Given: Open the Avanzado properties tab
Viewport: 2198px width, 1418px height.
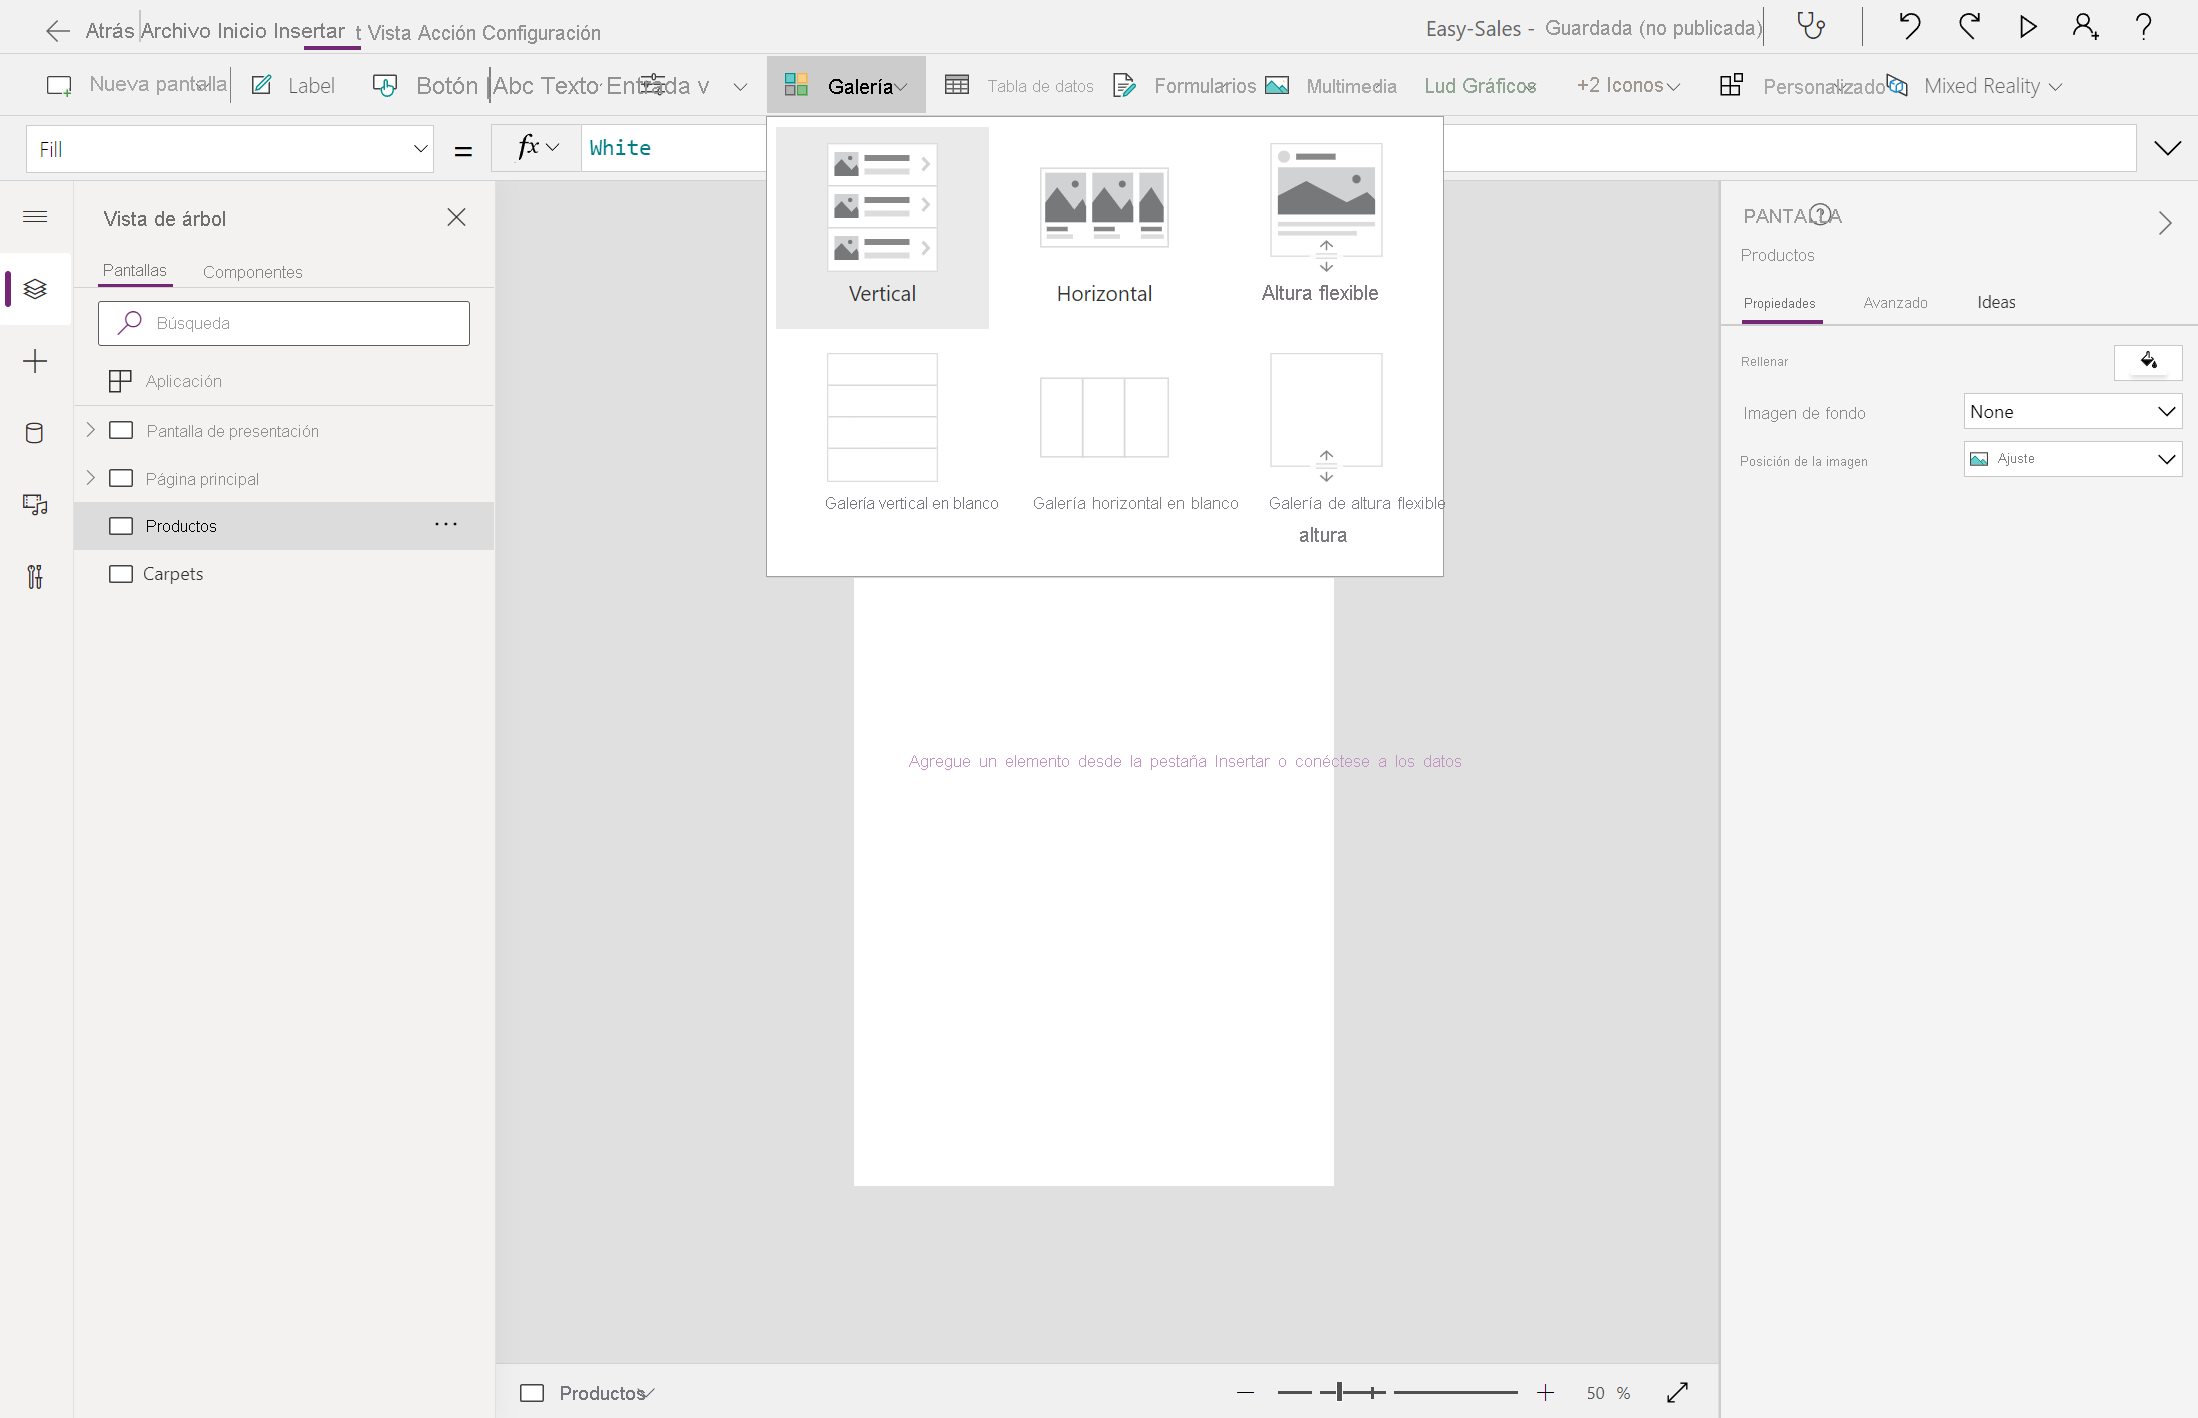Looking at the screenshot, I should (x=1895, y=303).
